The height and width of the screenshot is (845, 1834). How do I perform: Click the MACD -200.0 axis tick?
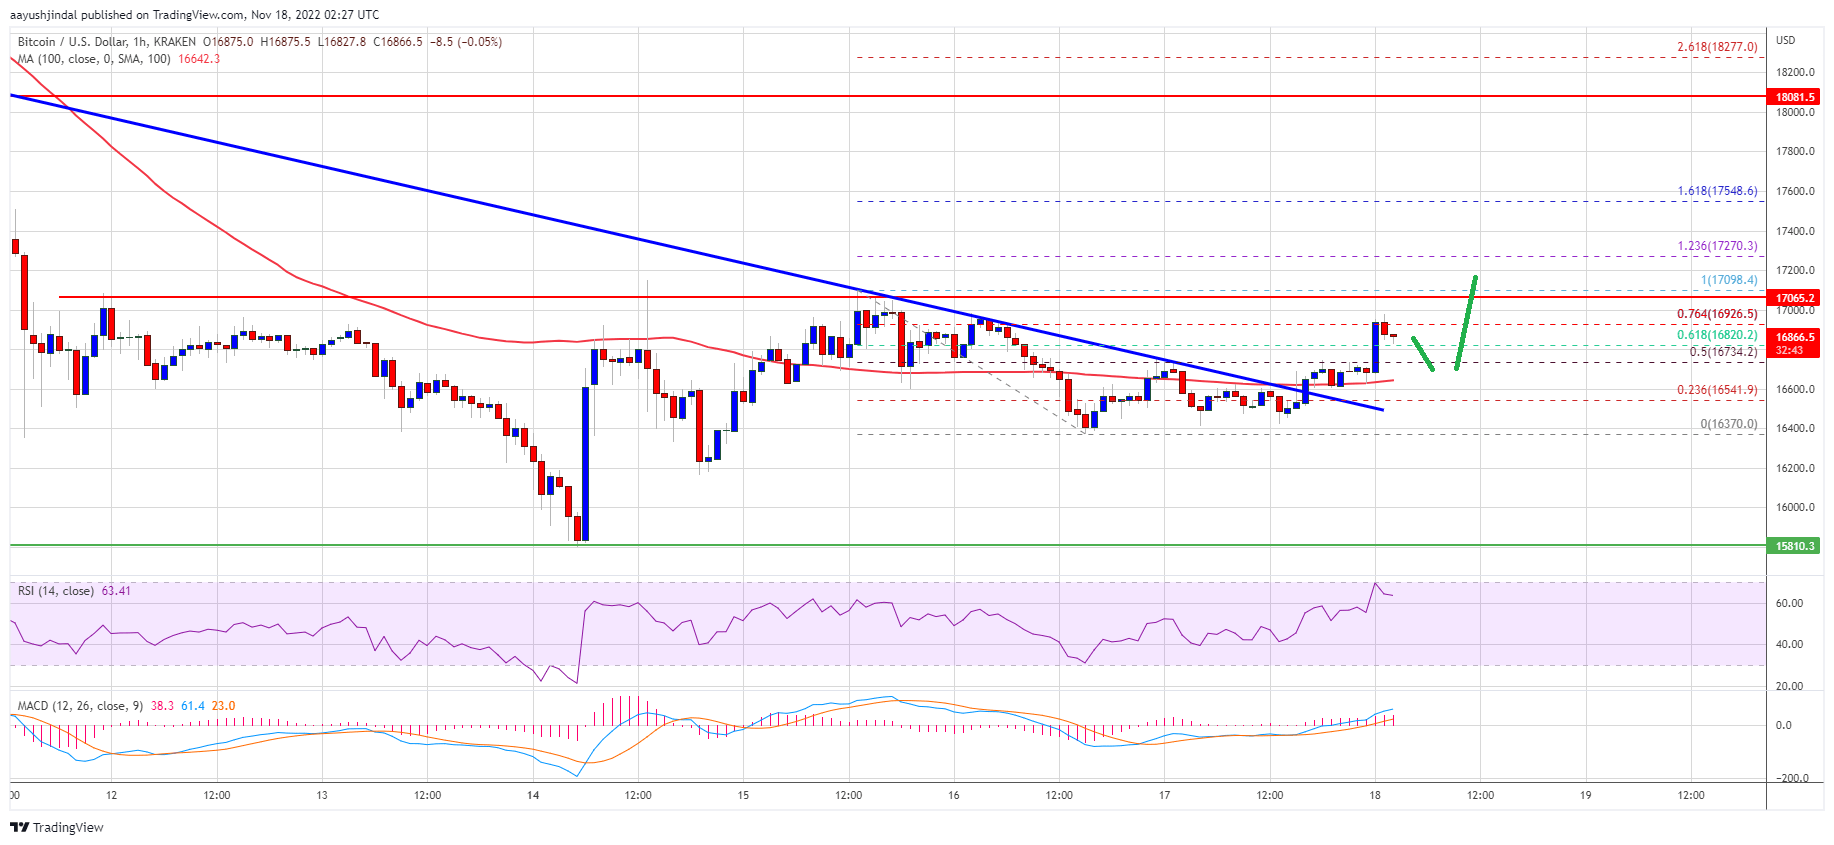tap(1790, 778)
